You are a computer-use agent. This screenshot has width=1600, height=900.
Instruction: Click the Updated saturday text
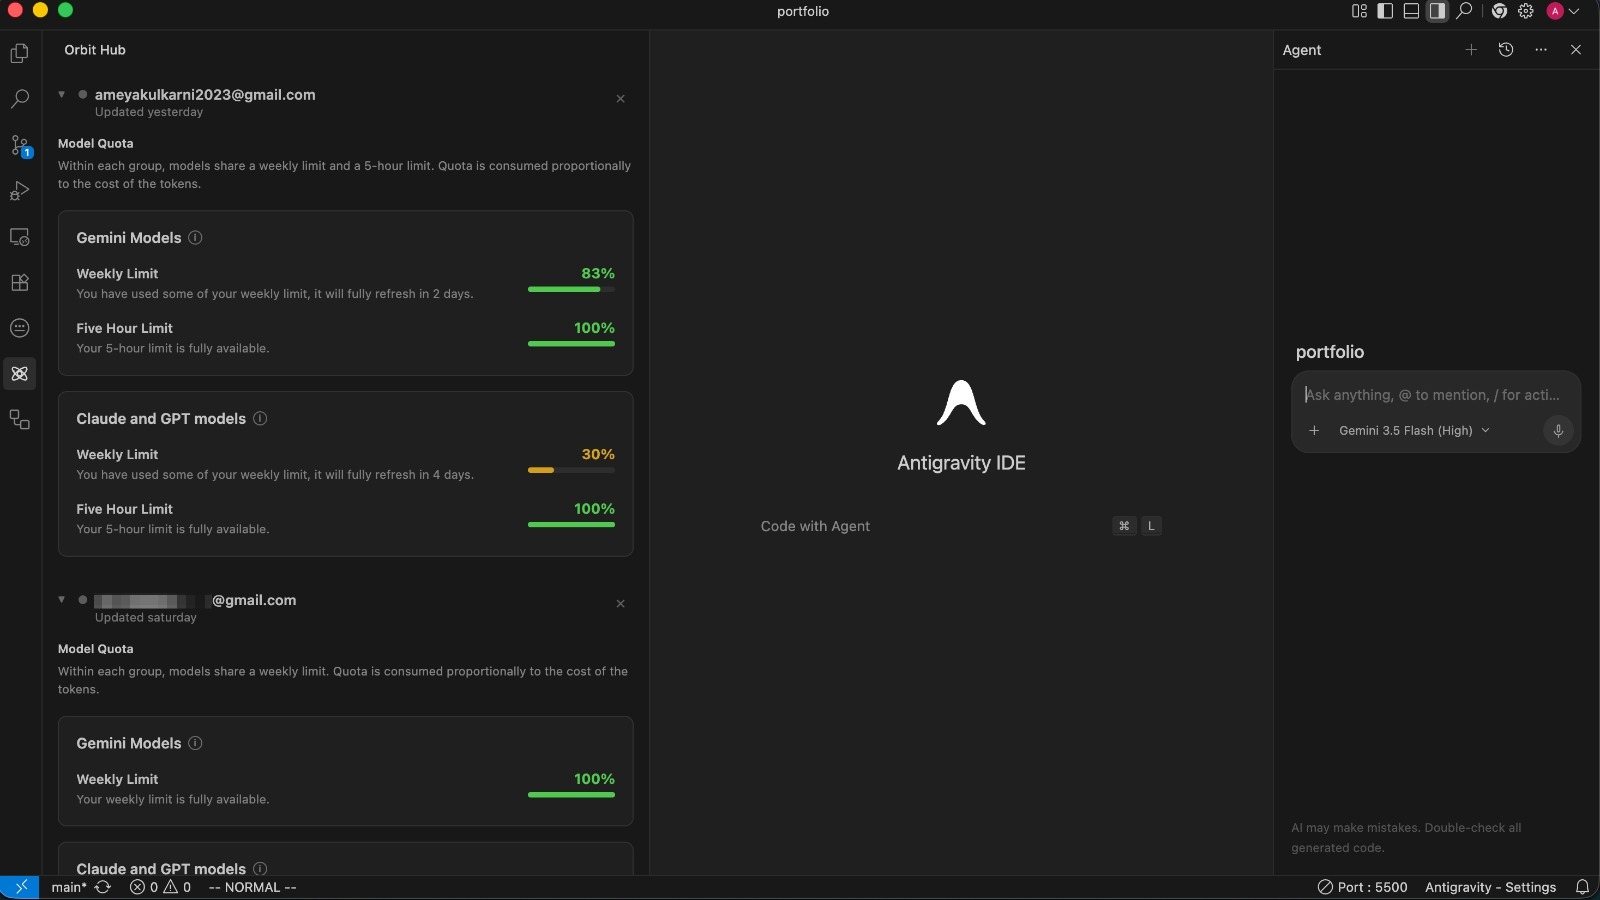[146, 618]
